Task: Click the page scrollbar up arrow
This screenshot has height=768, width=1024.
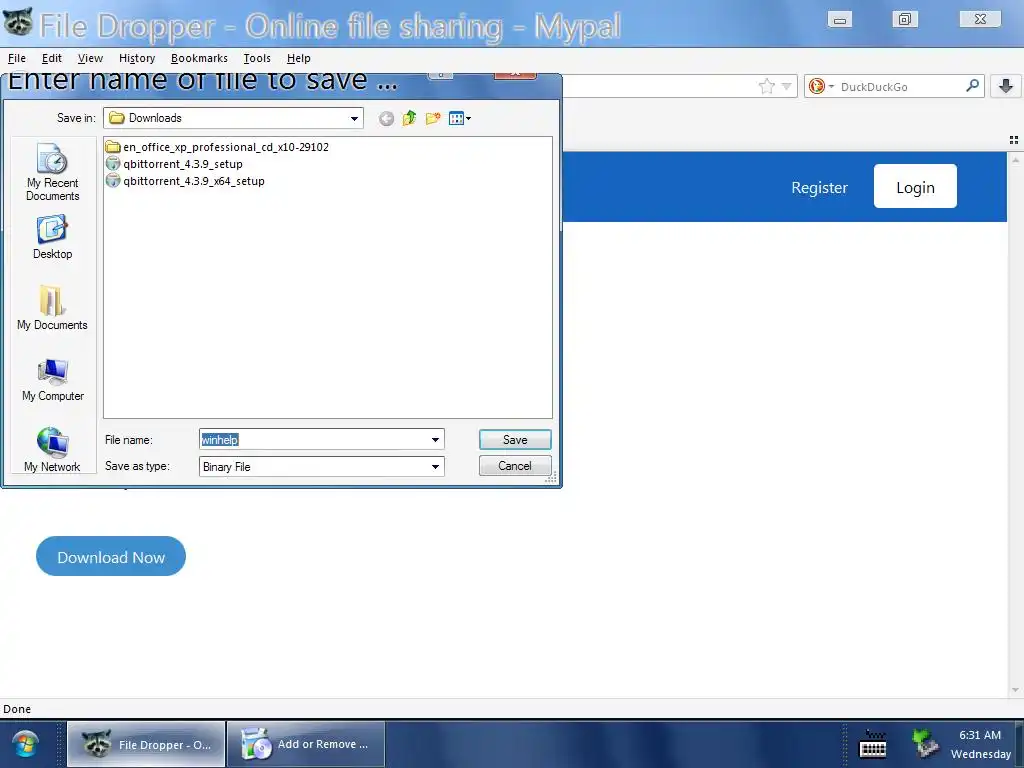Action: pyautogui.click(x=1015, y=159)
